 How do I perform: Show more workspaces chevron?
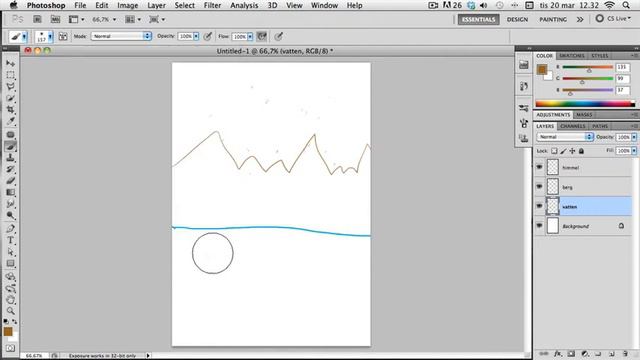point(580,19)
